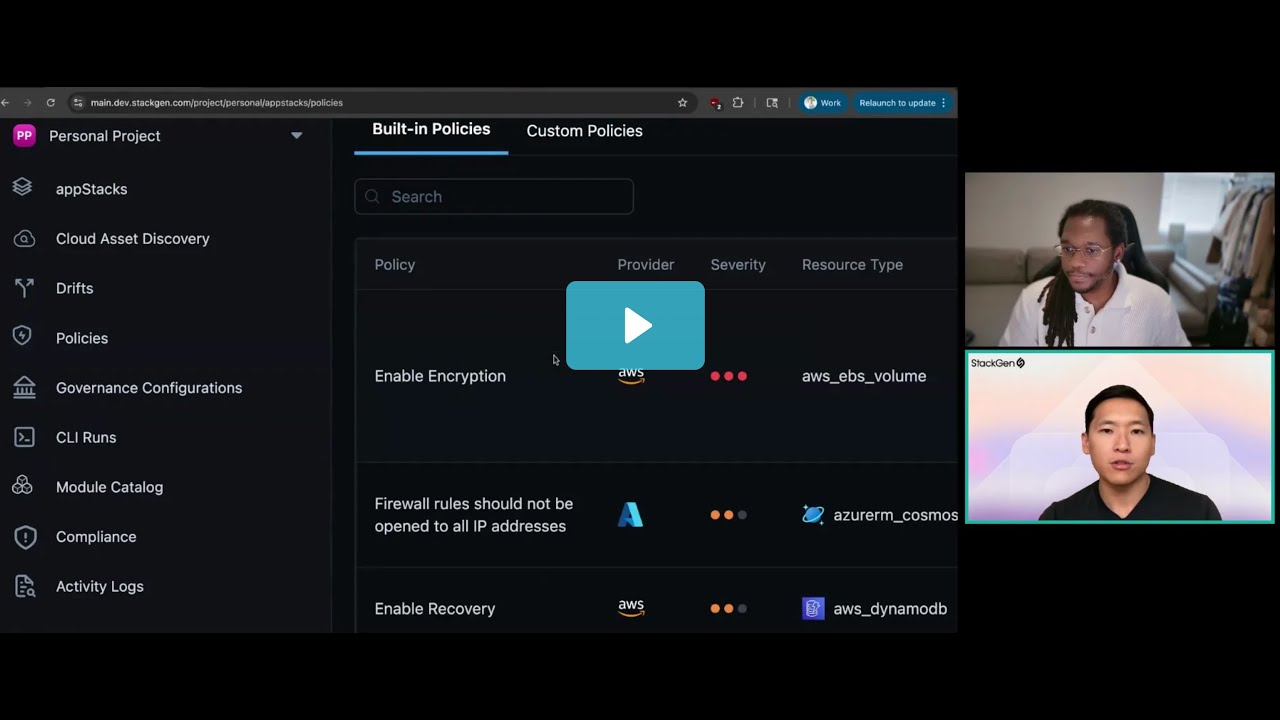Click the aws_ebs_volume resource type
This screenshot has height=720, width=1280.
point(864,376)
